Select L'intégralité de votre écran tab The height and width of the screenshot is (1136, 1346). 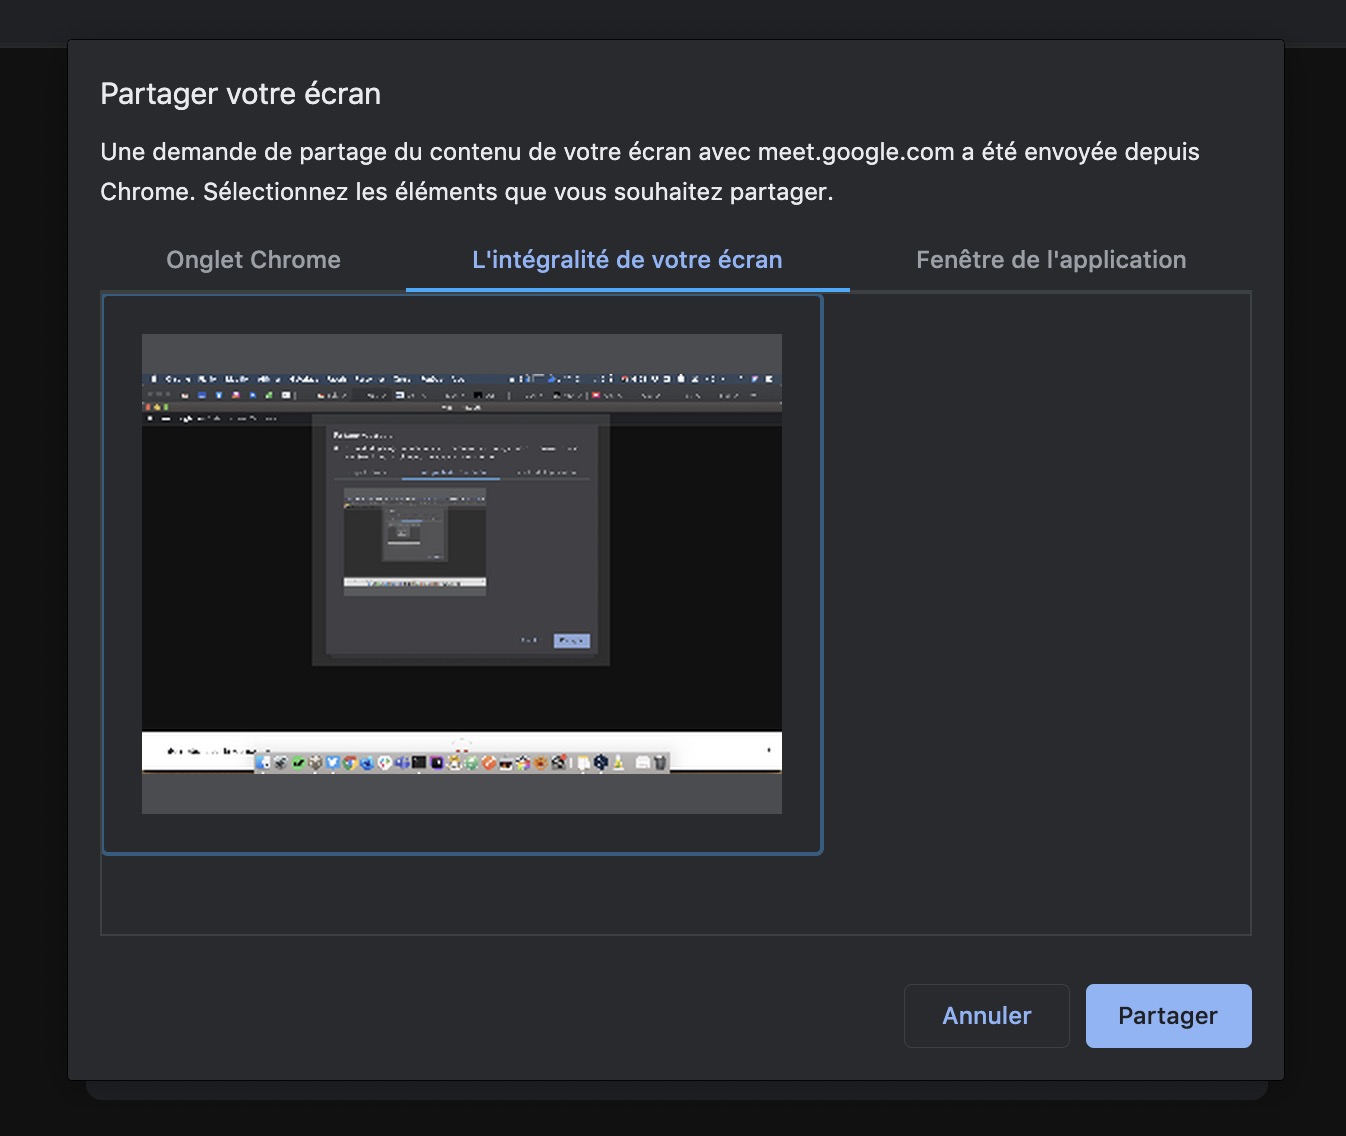(x=627, y=260)
